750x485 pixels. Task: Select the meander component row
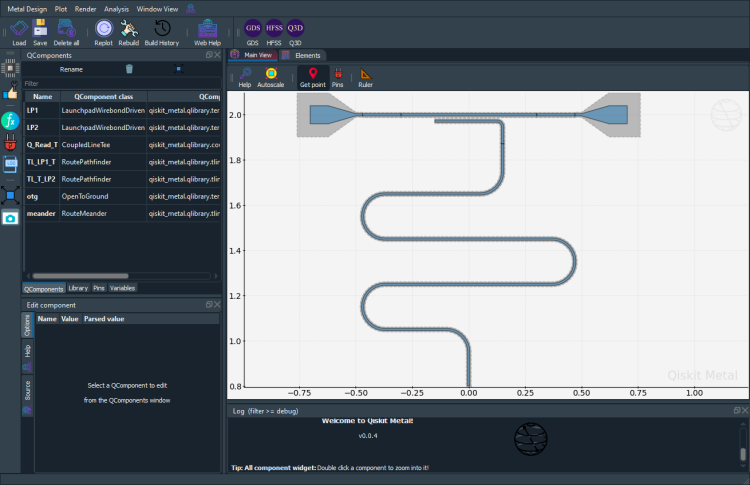click(x=122, y=214)
